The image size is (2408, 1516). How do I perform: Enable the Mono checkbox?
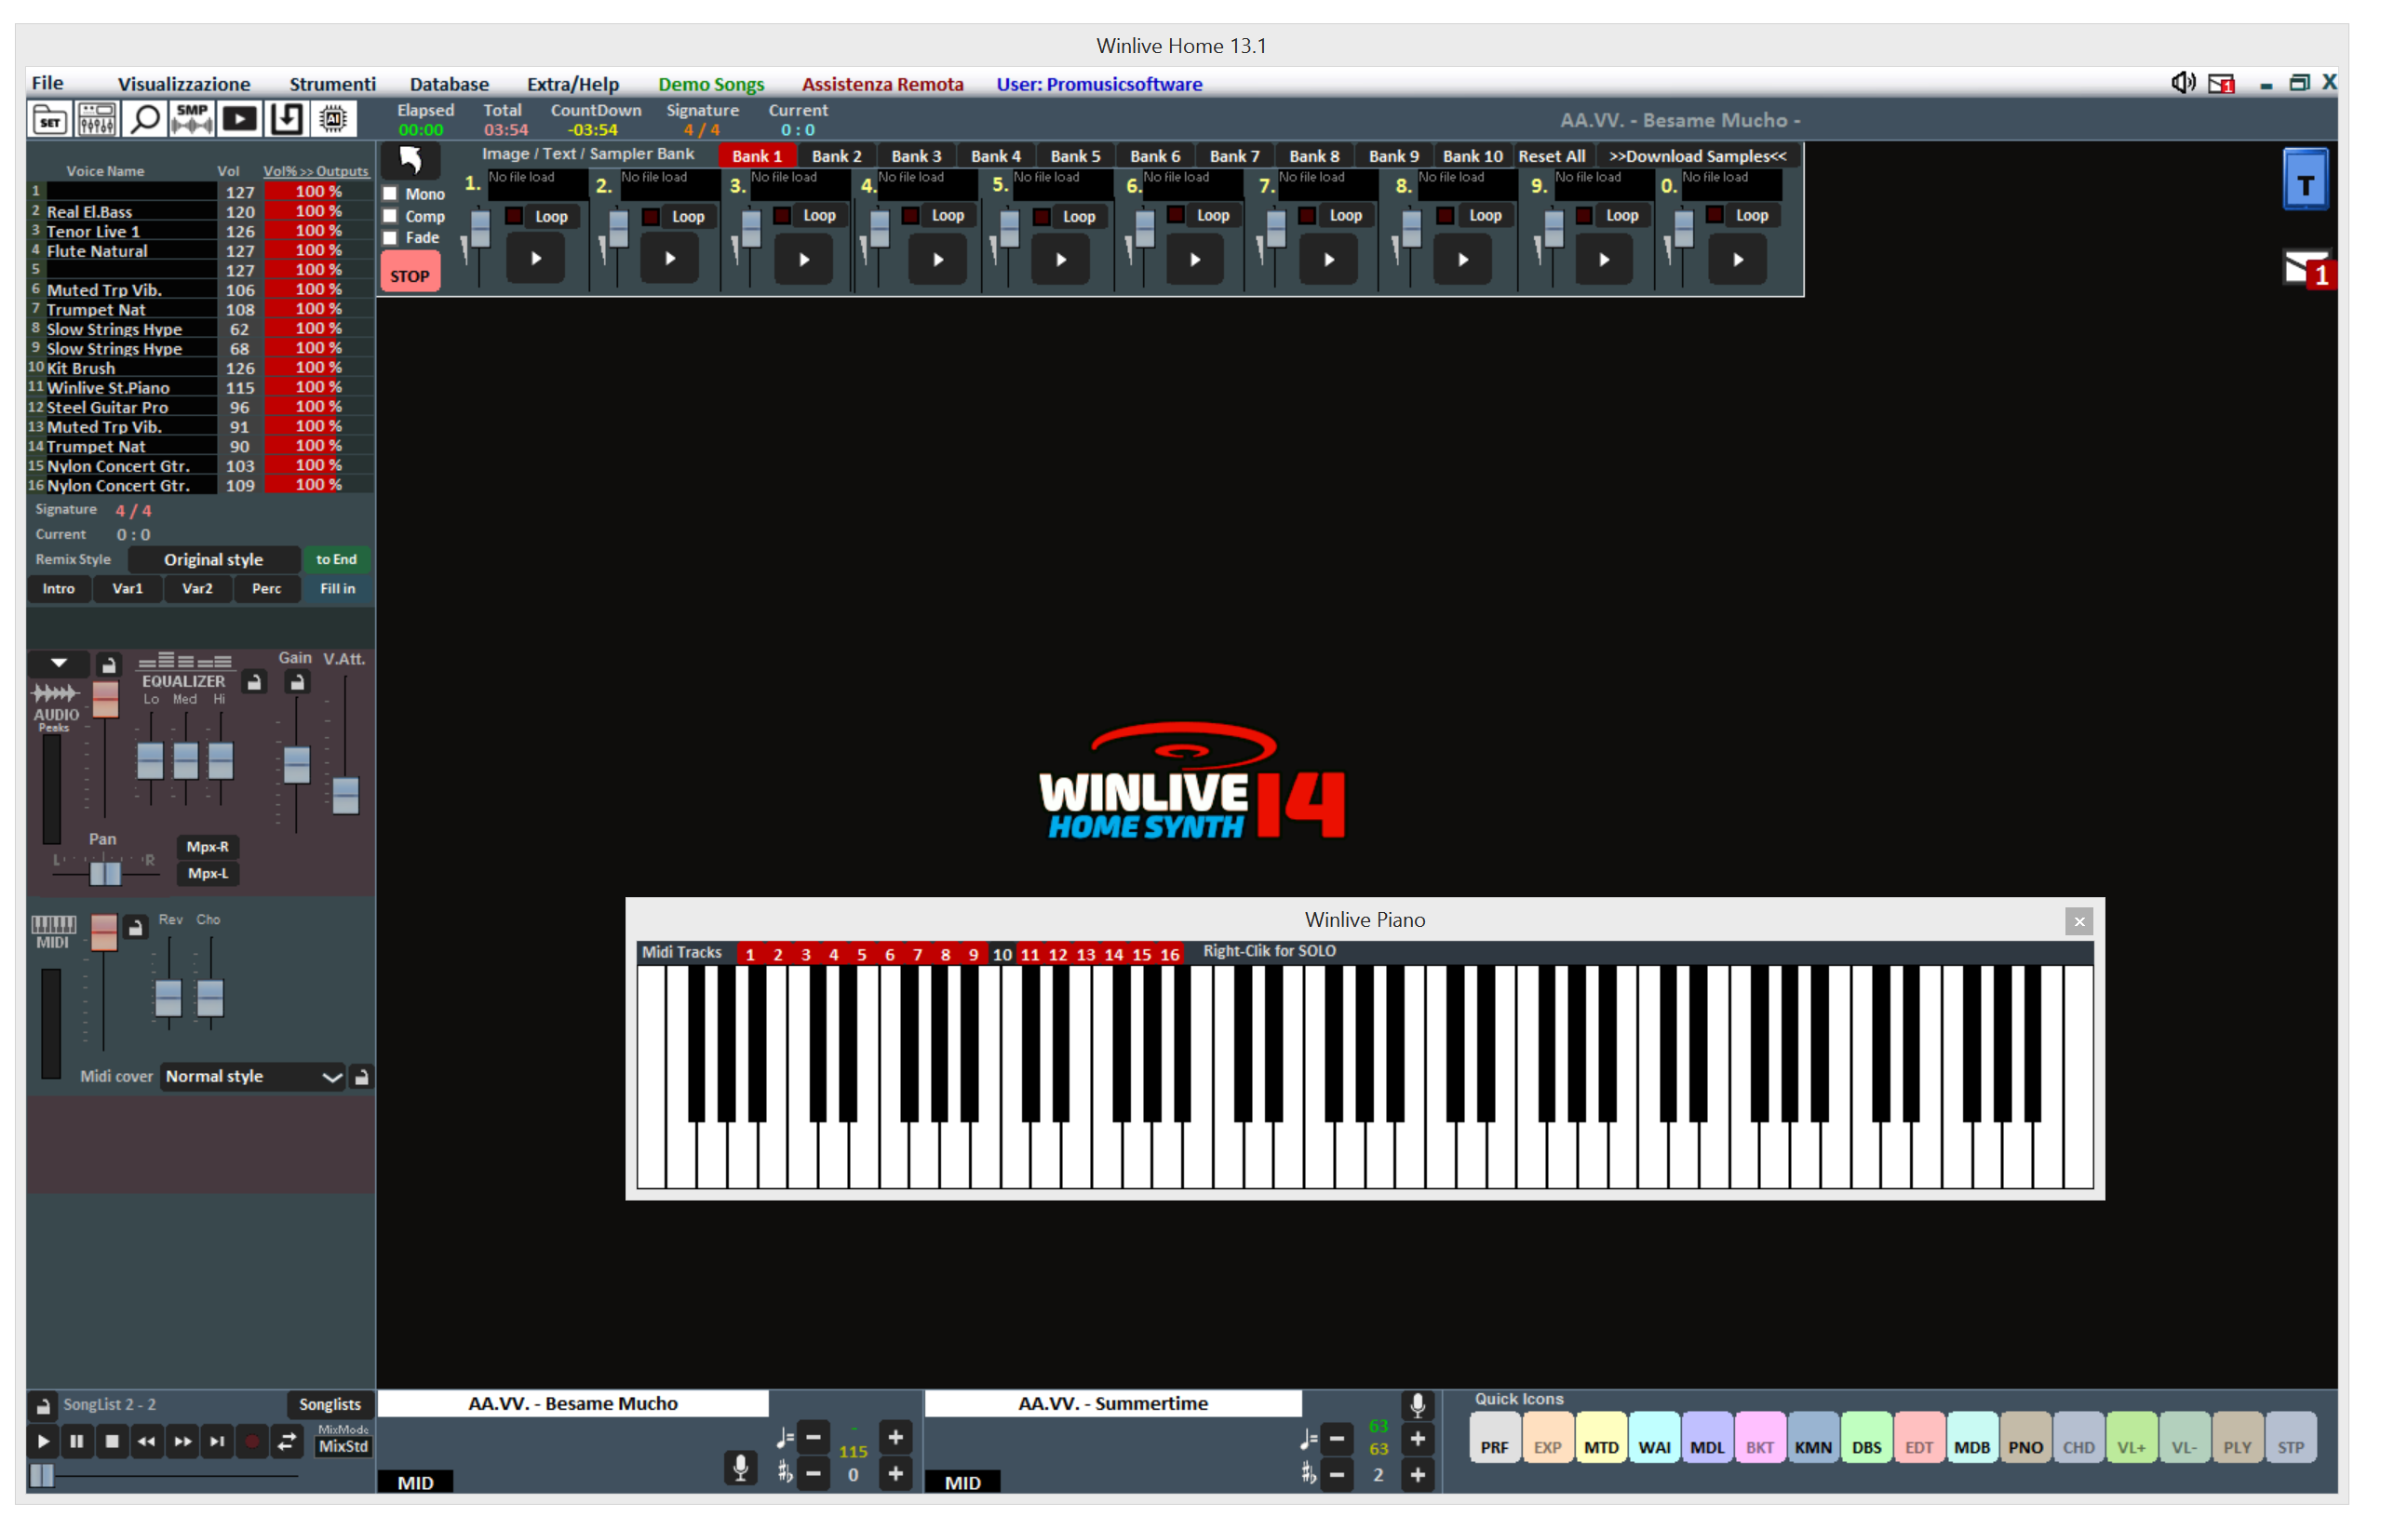pyautogui.click(x=391, y=194)
